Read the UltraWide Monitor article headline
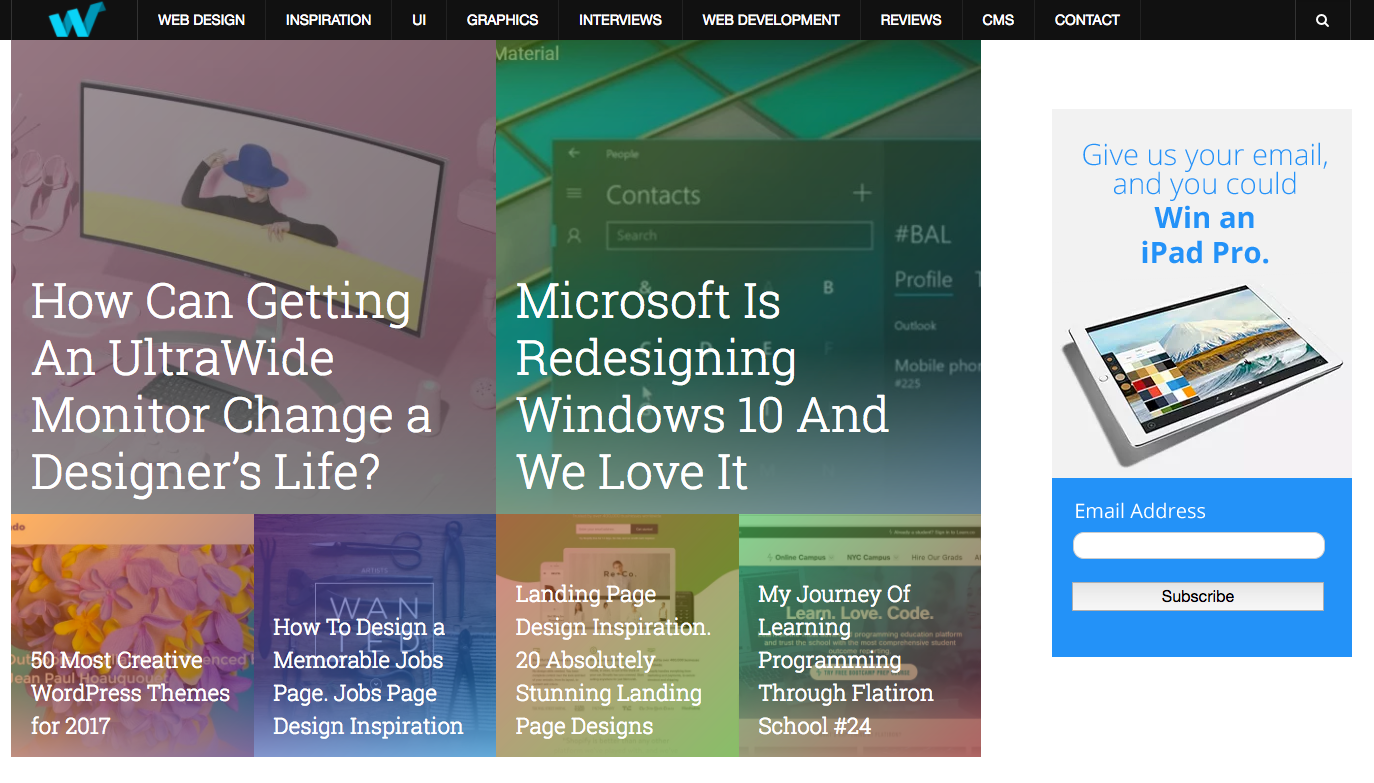 (231, 387)
